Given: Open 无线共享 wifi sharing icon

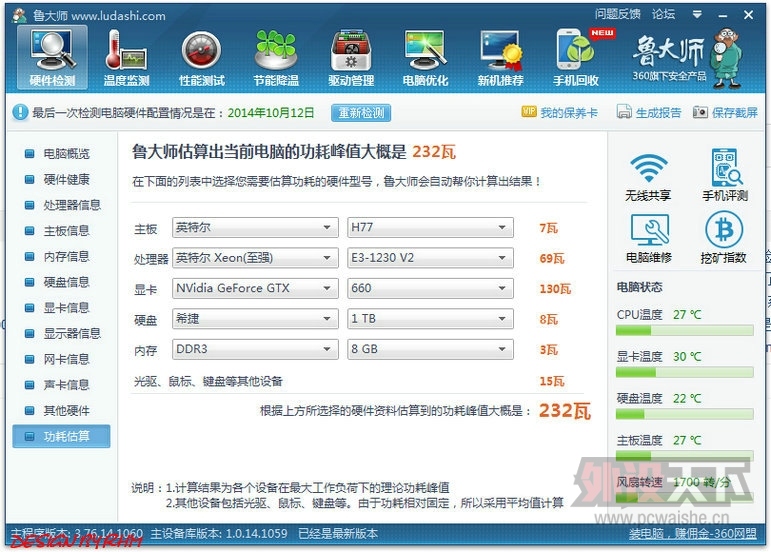Looking at the screenshot, I should (x=649, y=176).
